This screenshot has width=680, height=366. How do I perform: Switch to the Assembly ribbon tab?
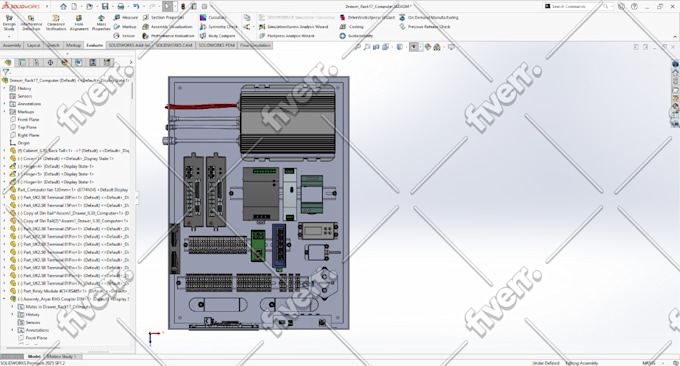pyautogui.click(x=12, y=45)
